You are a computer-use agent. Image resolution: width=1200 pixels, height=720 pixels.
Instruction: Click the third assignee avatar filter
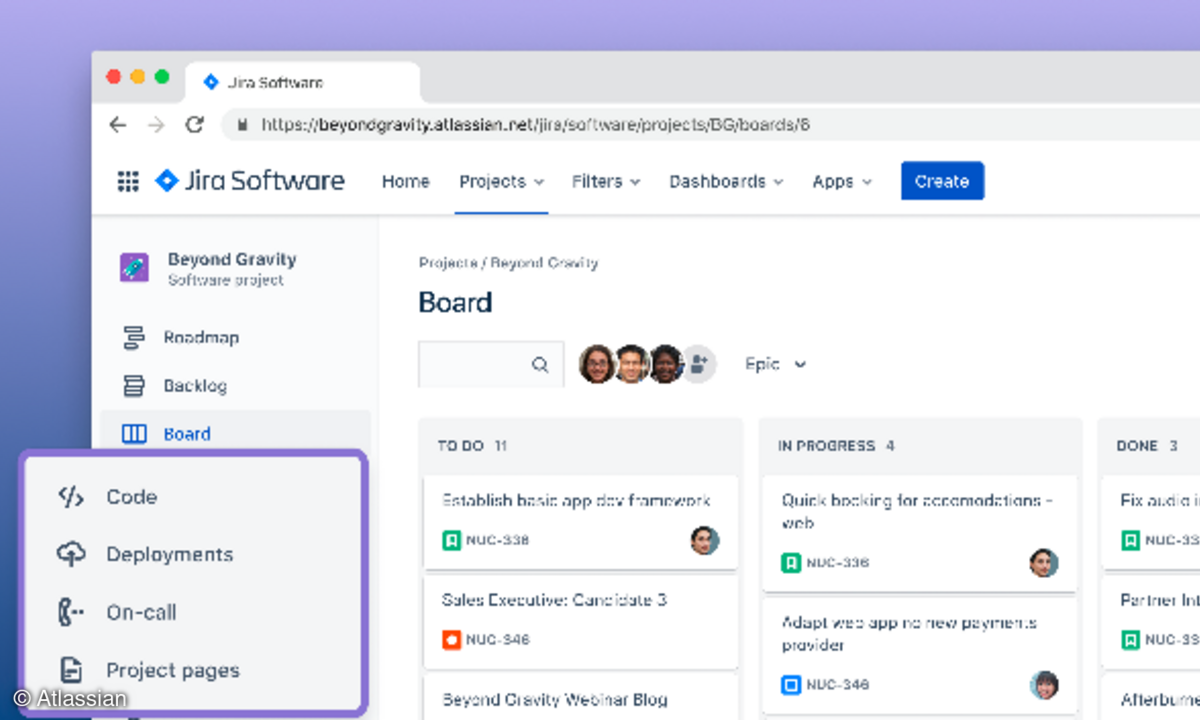[666, 364]
